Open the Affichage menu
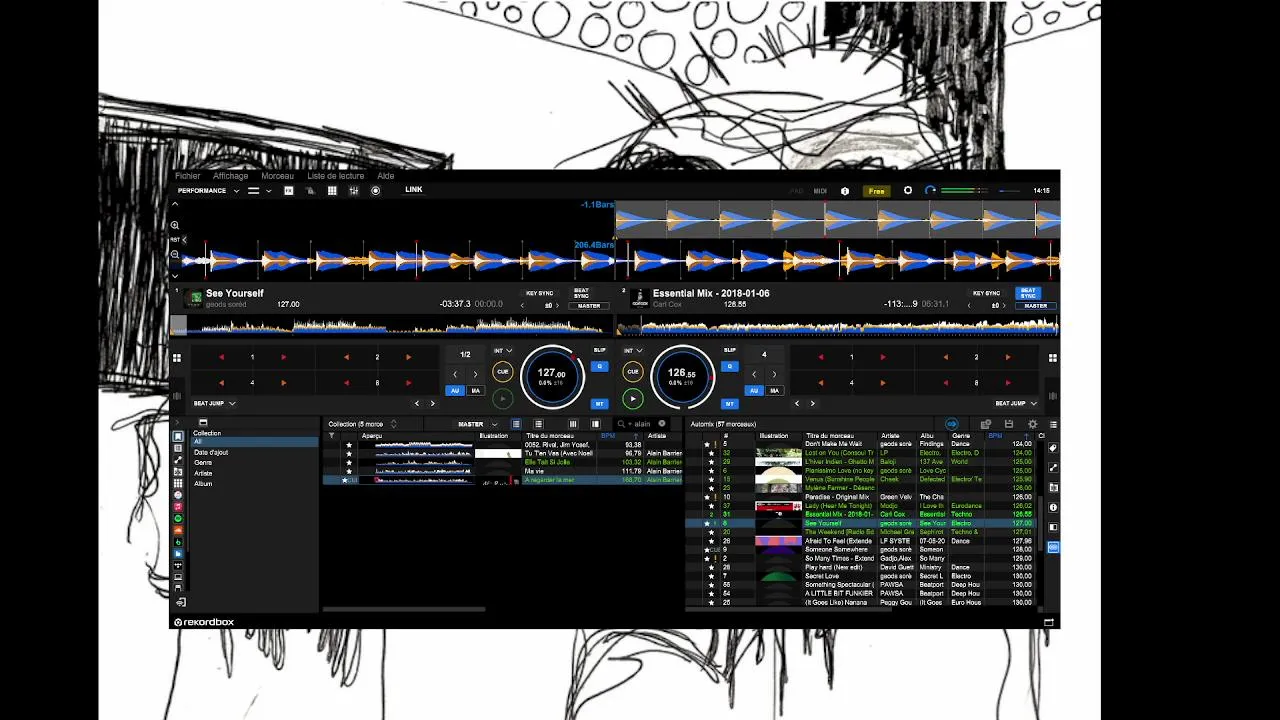The width and height of the screenshot is (1280, 720). 230,176
